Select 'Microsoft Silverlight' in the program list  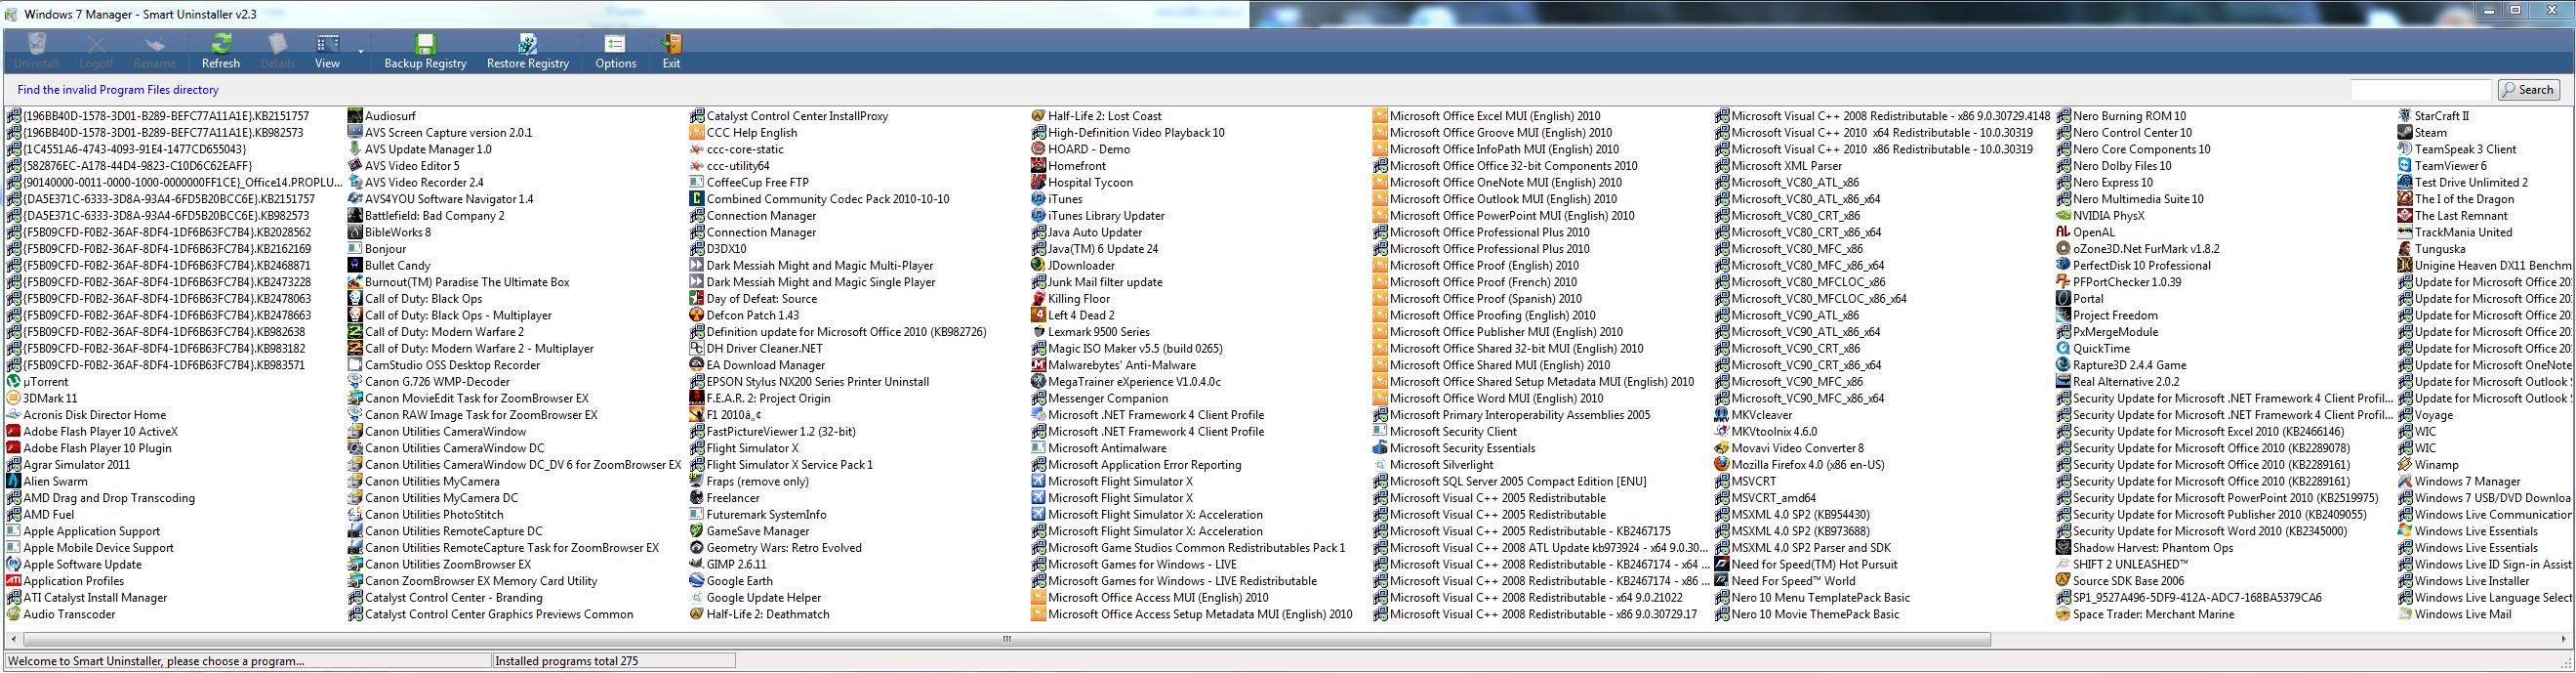(x=1433, y=465)
